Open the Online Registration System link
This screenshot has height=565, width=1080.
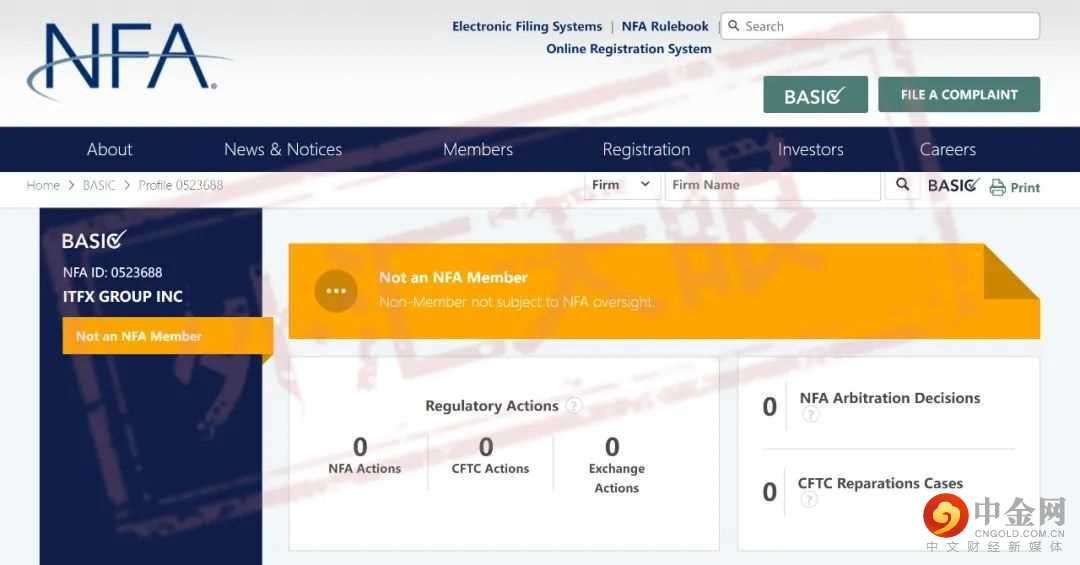point(629,49)
